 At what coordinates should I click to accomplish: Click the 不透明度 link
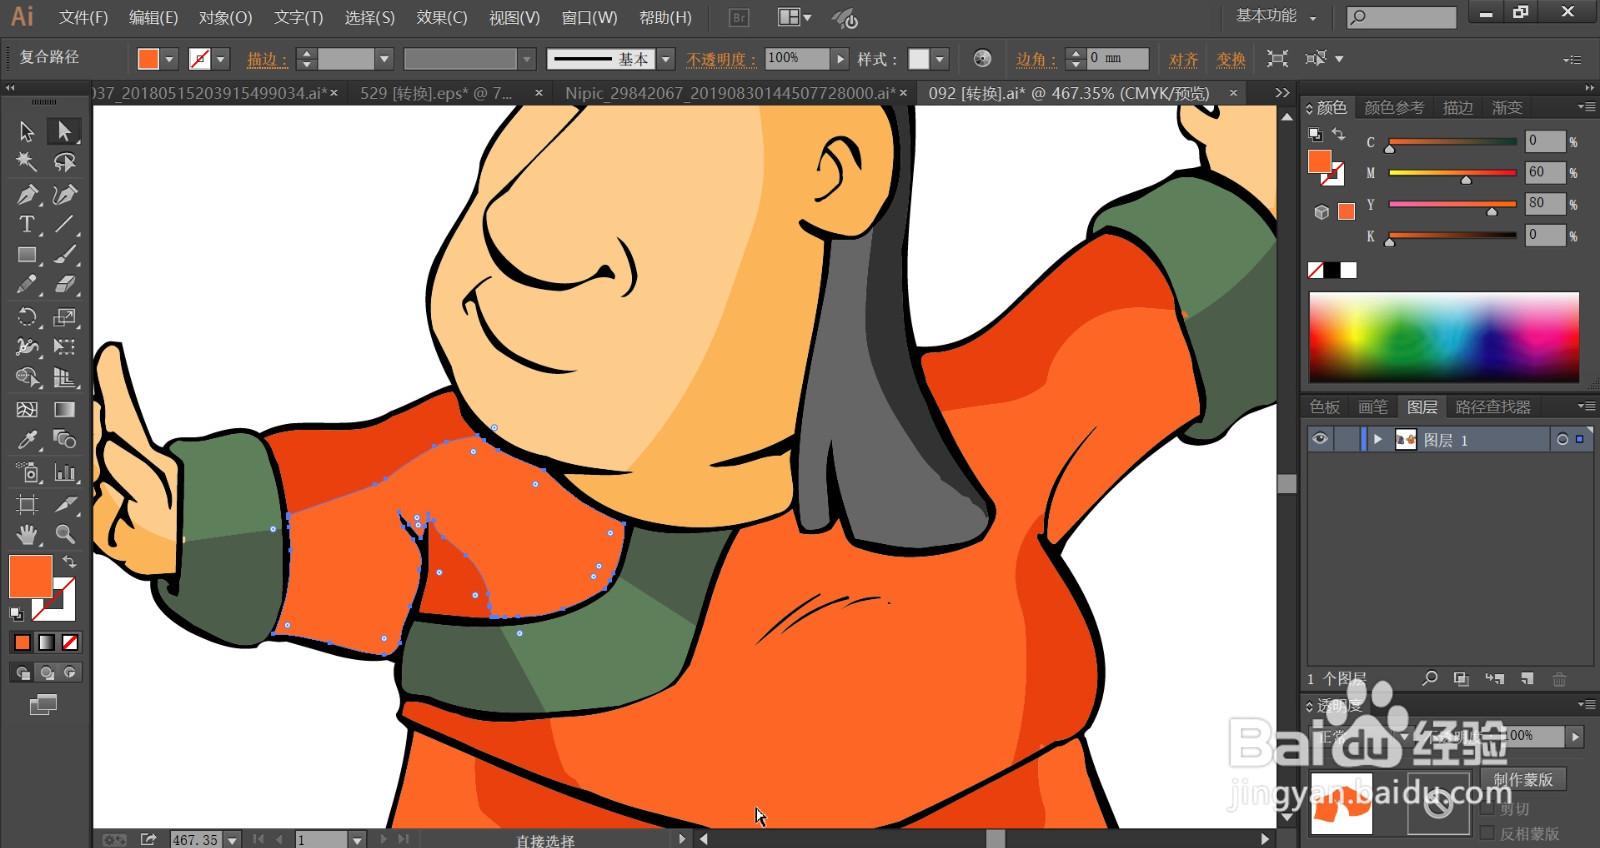click(721, 59)
